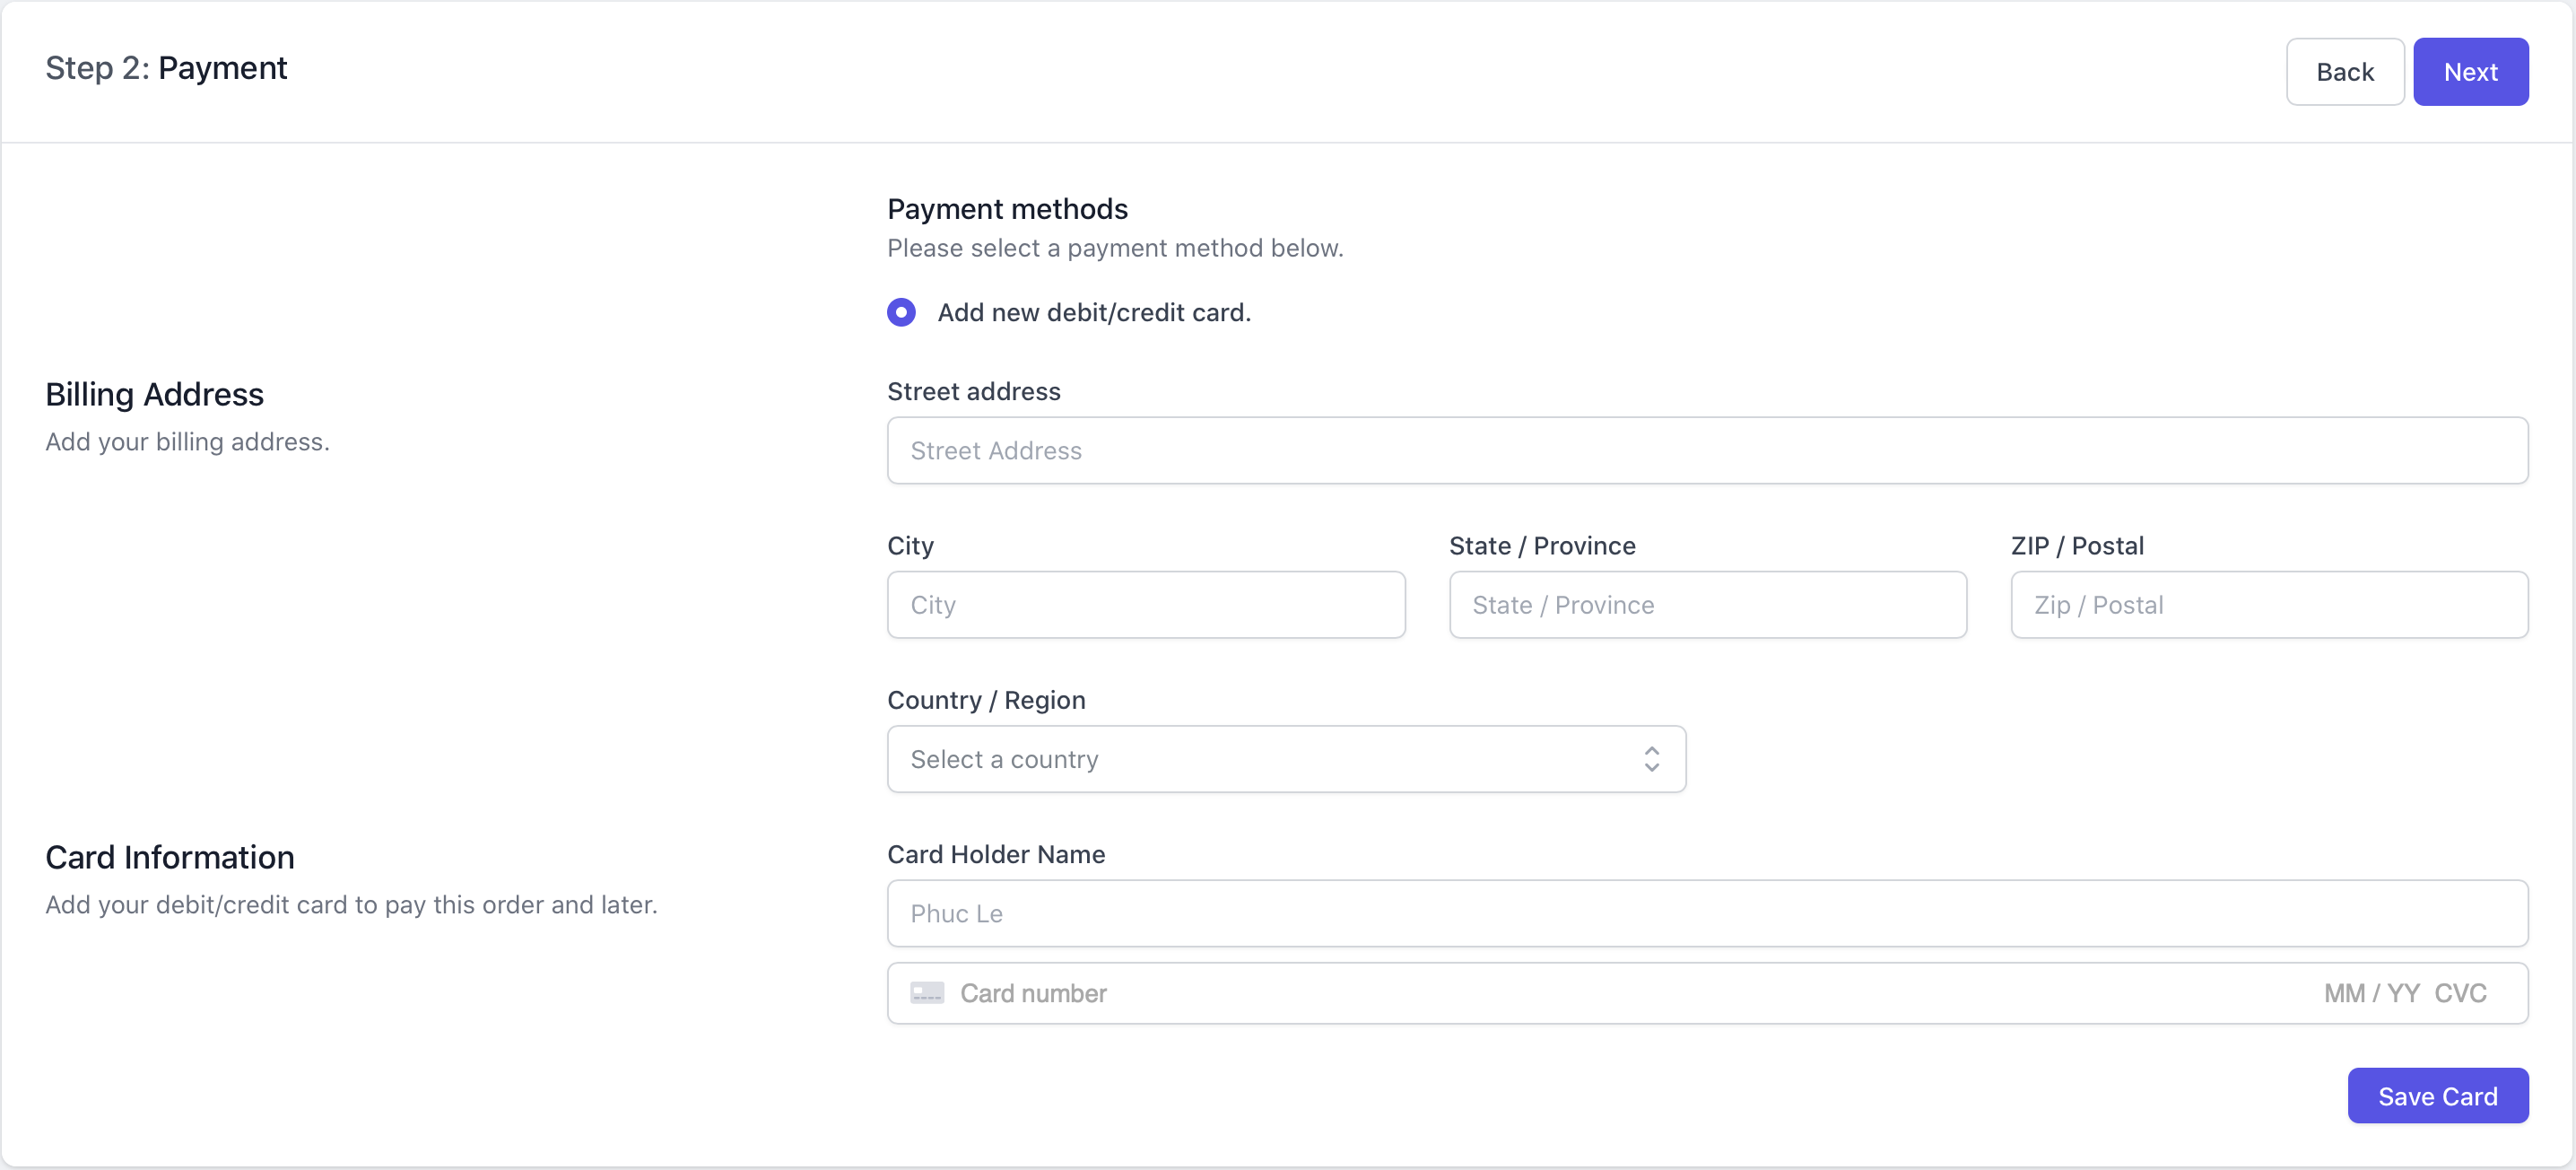The height and width of the screenshot is (1170, 2576).
Task: Click the up-down chevron icon in country select
Action: pyautogui.click(x=1651, y=759)
